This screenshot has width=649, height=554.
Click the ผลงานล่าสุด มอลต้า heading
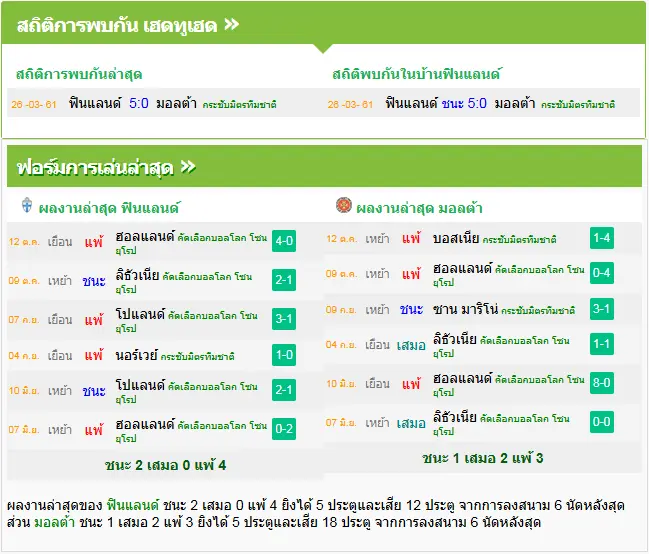pyautogui.click(x=419, y=208)
